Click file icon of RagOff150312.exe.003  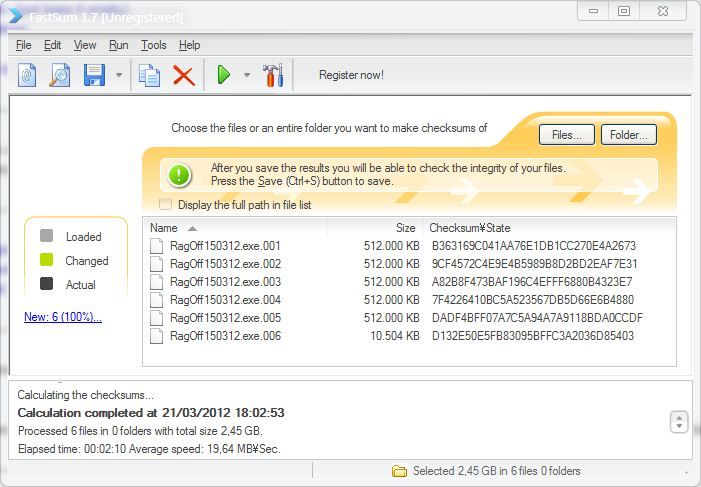(x=156, y=282)
